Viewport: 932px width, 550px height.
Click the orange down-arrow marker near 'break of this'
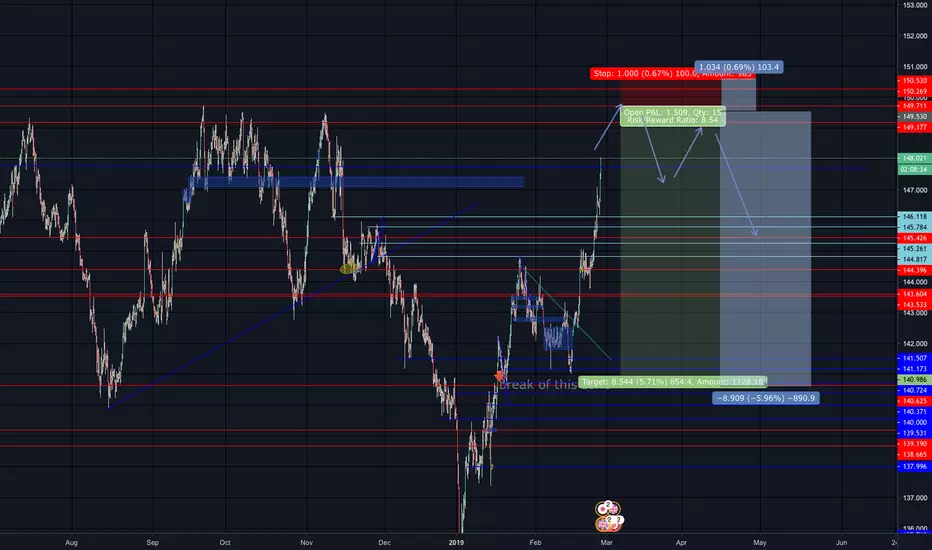(x=499, y=376)
